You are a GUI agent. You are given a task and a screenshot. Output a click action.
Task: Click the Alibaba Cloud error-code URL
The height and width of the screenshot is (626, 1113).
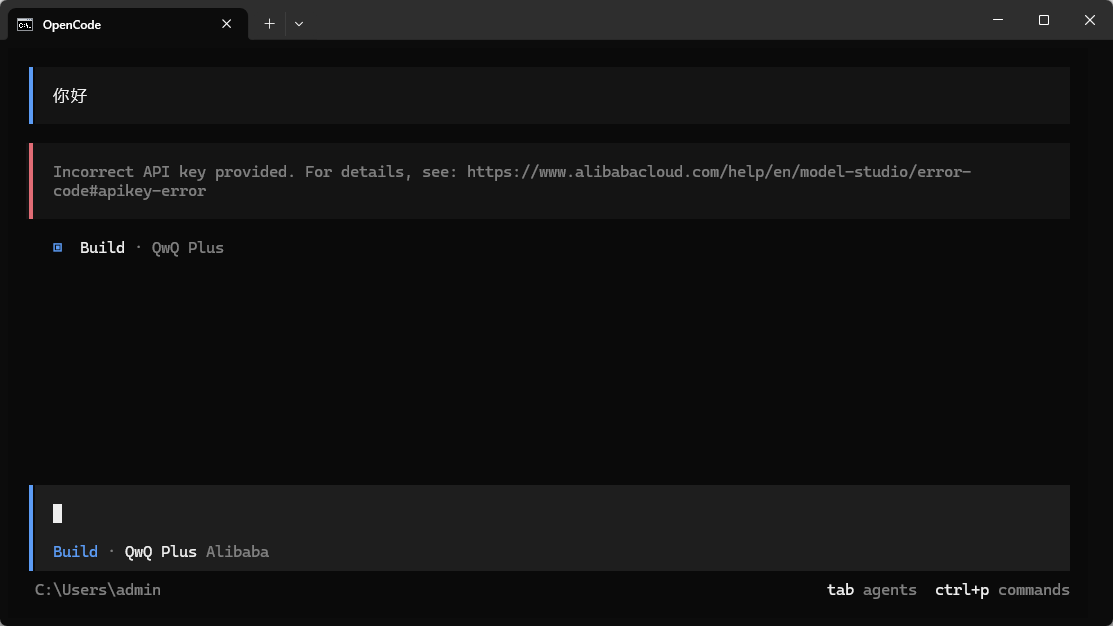(512, 181)
